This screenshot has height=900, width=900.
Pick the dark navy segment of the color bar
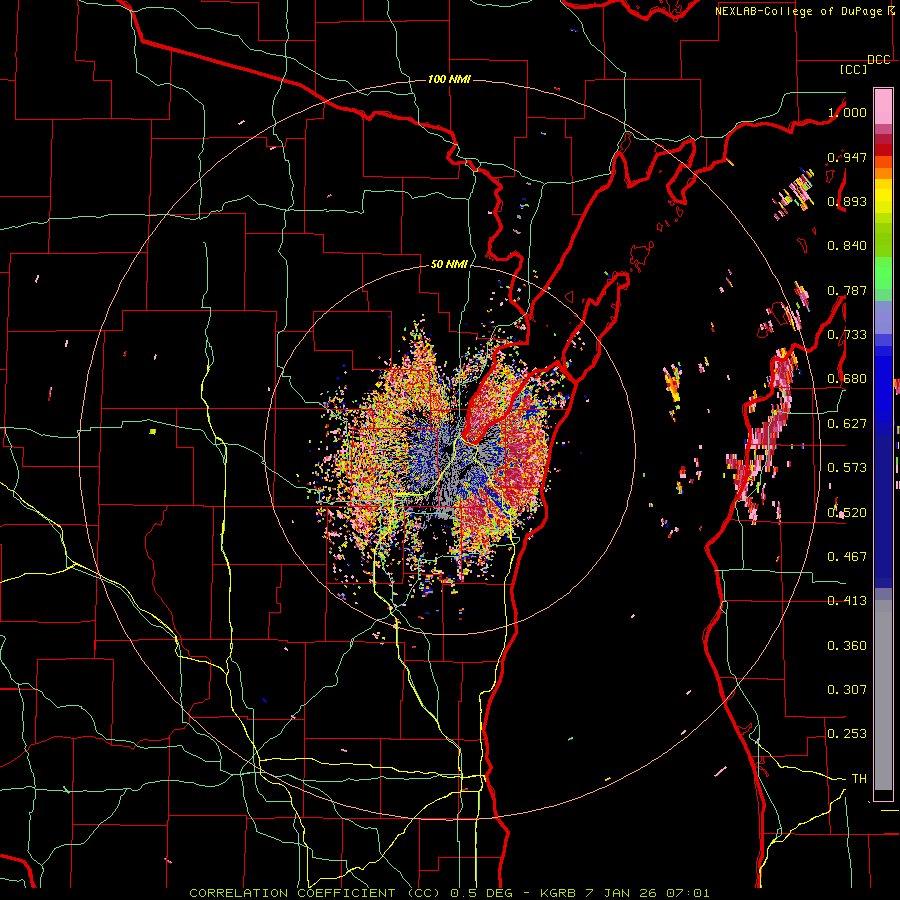883,511
